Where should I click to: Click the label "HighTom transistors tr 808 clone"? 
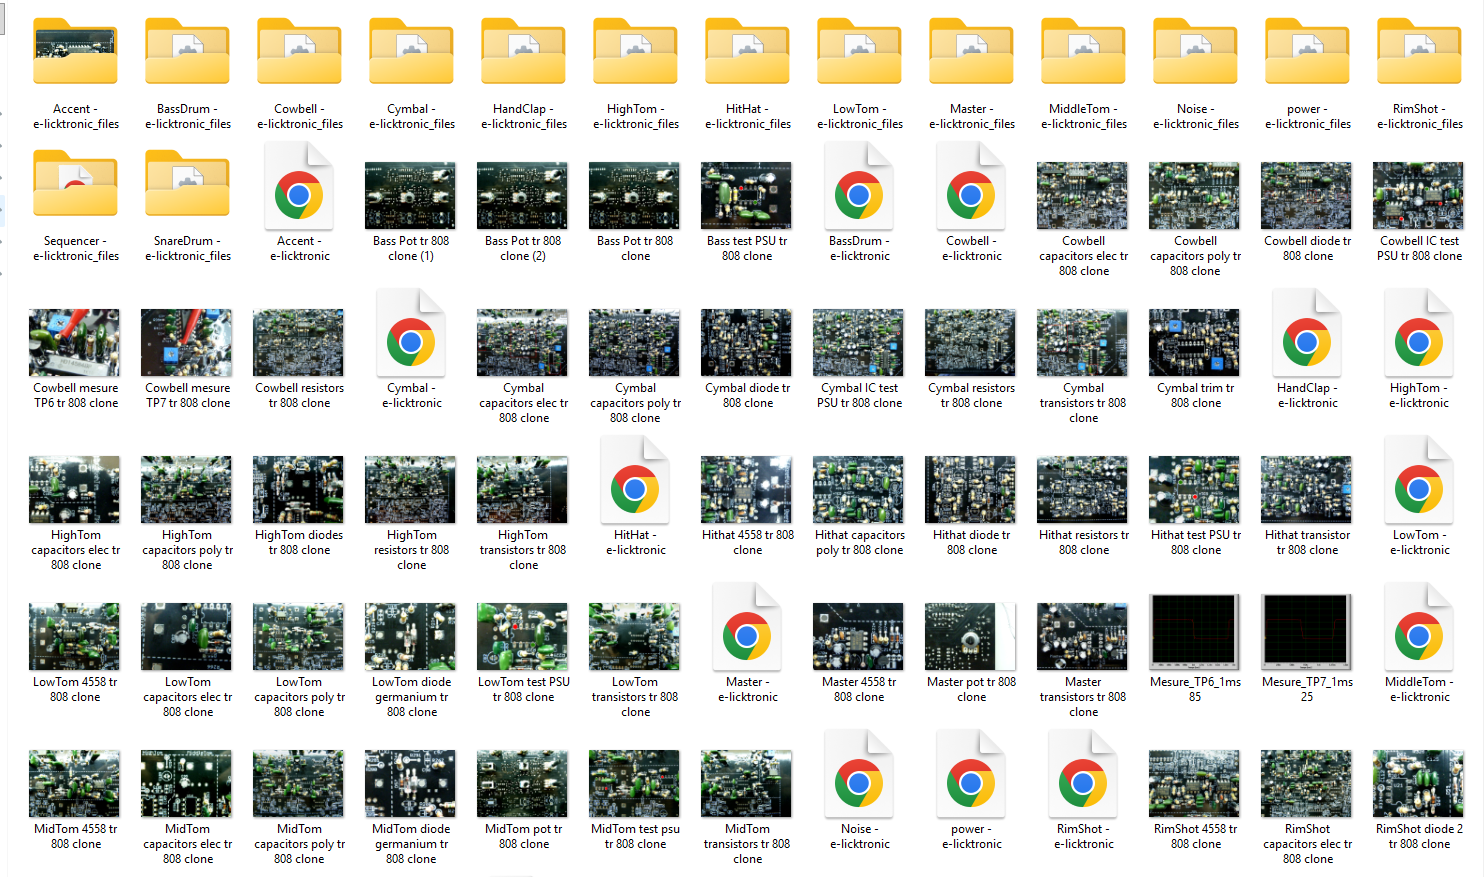tap(523, 550)
